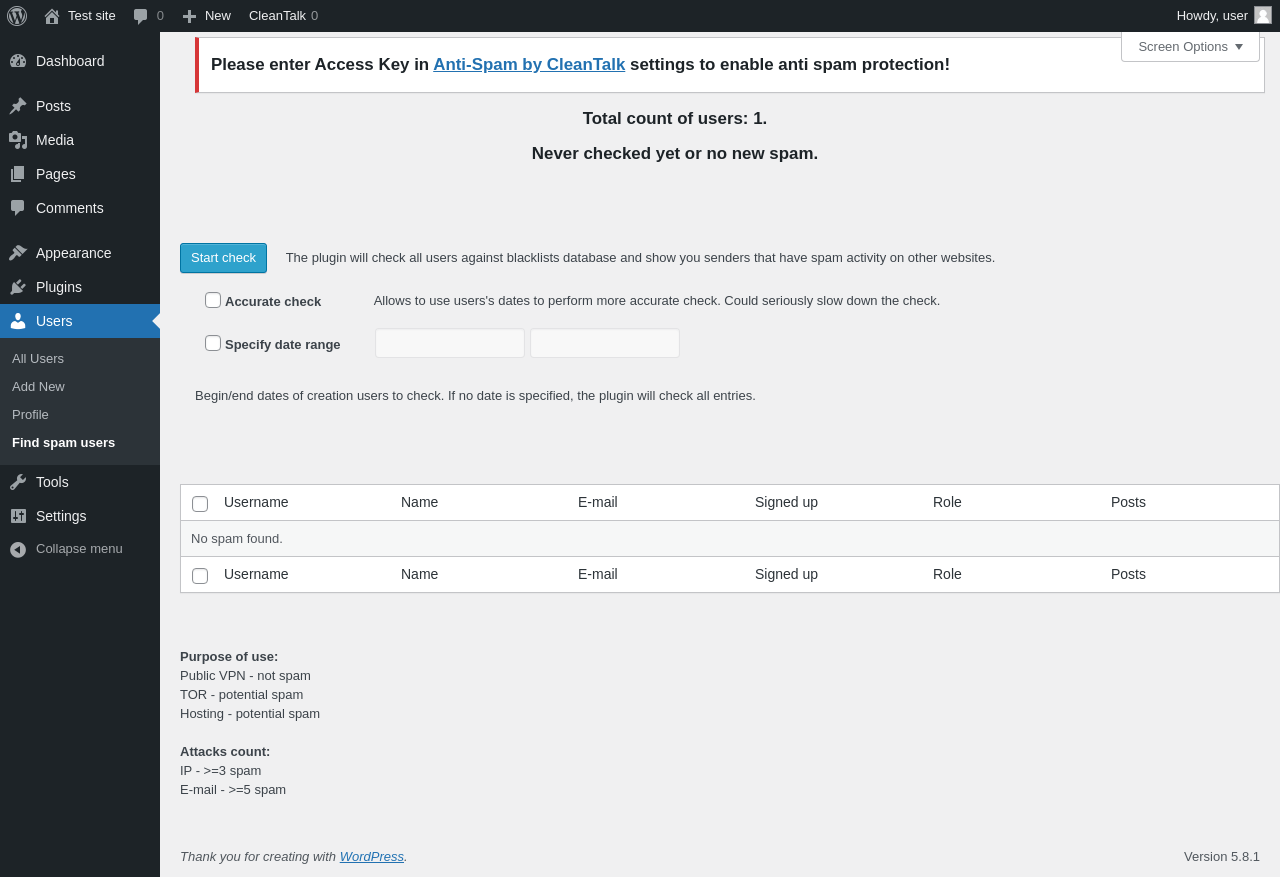Click the comment bubble icon in admin bar

click(x=141, y=16)
